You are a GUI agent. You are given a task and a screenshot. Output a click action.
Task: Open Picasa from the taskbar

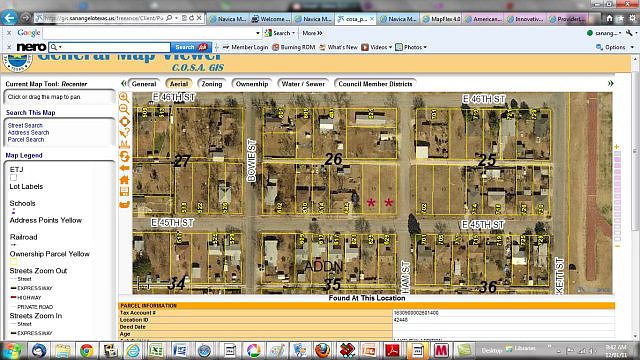click(x=253, y=351)
